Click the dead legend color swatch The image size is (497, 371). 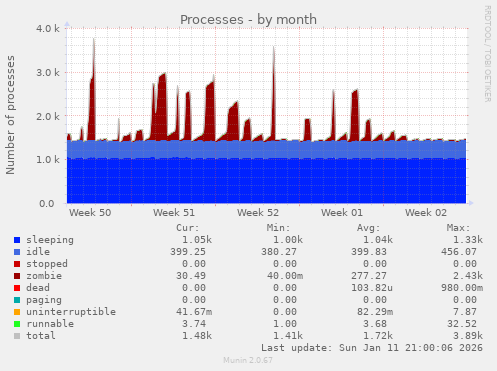pyautogui.click(x=17, y=288)
